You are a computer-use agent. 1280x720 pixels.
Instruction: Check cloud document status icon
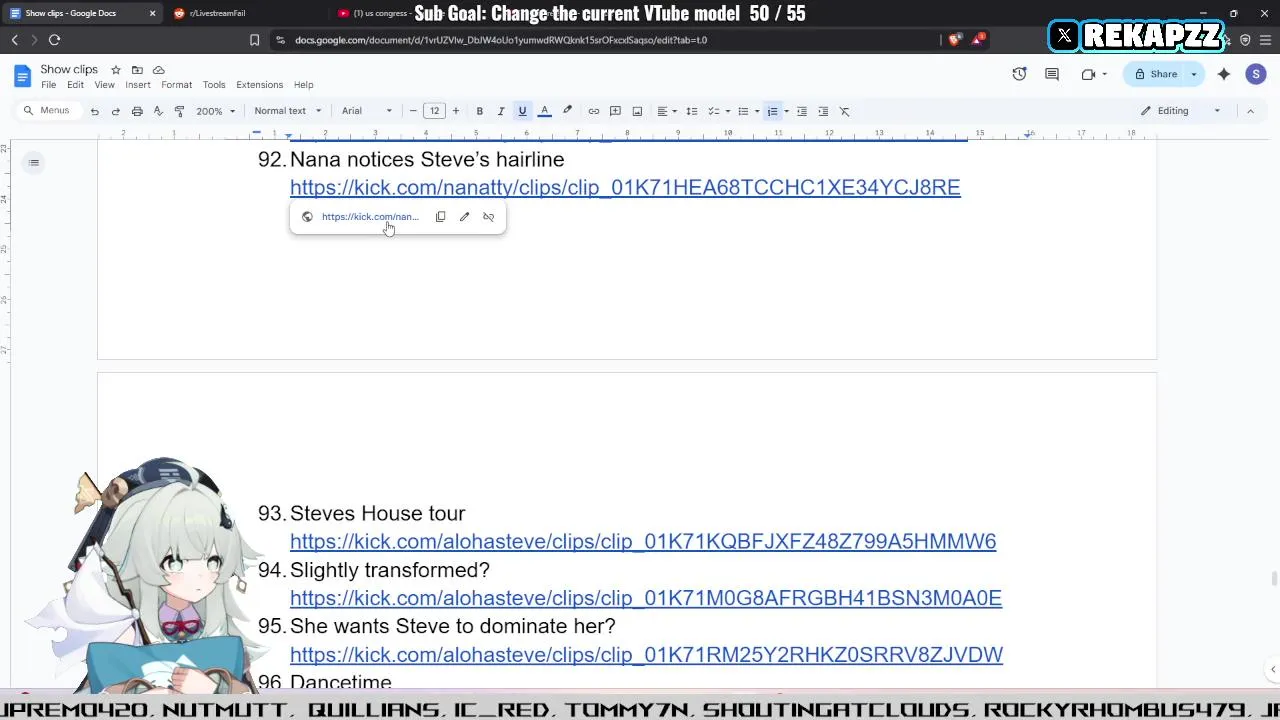(158, 70)
